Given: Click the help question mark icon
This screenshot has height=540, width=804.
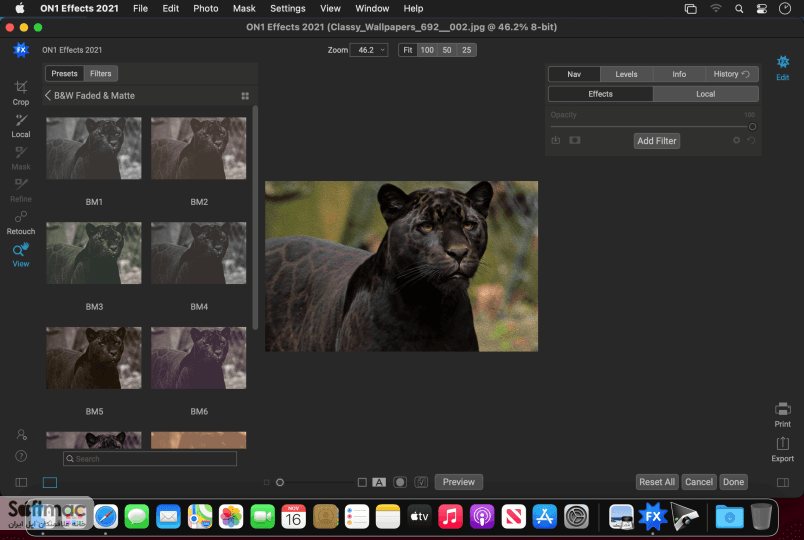Looking at the screenshot, I should click(21, 456).
